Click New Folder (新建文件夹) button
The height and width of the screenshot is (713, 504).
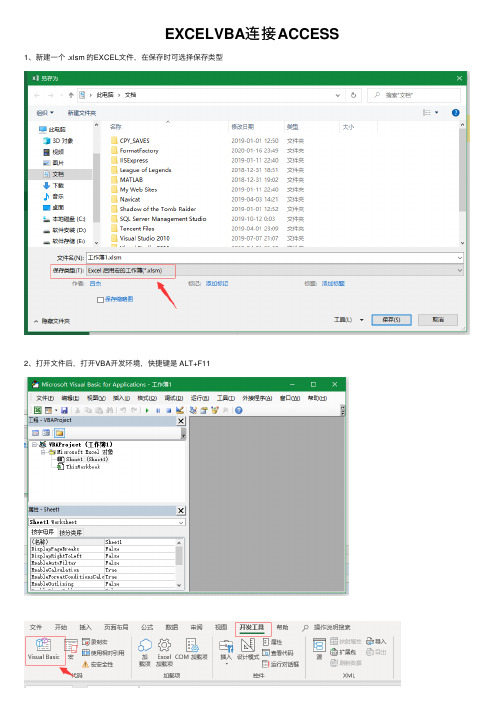coord(82,113)
